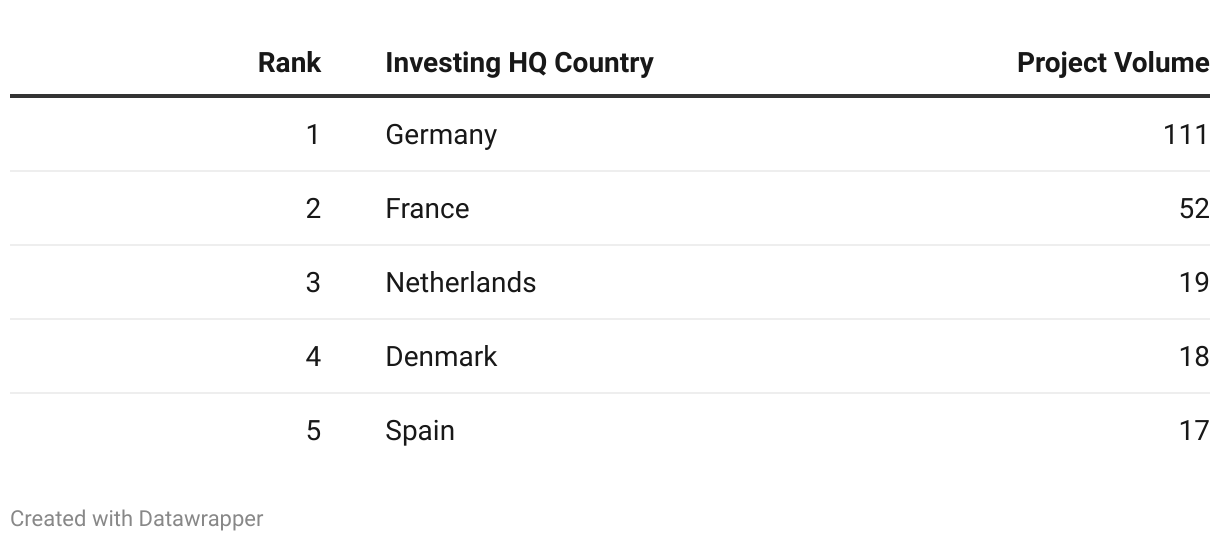Screen dimensions: 1220x542
Task: Click Germany's project volume value 111
Action: pyautogui.click(x=1186, y=134)
